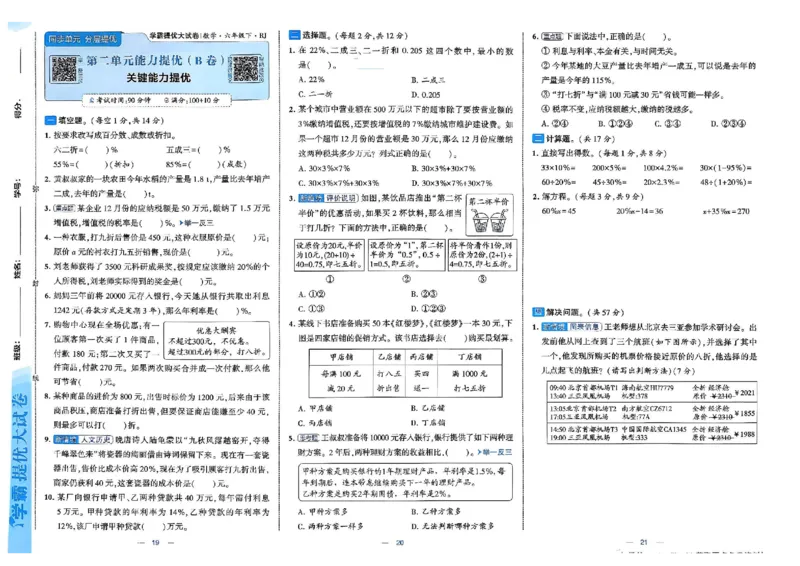Click the calculation 200×5%=
This screenshot has height=566, width=800.
609,167
